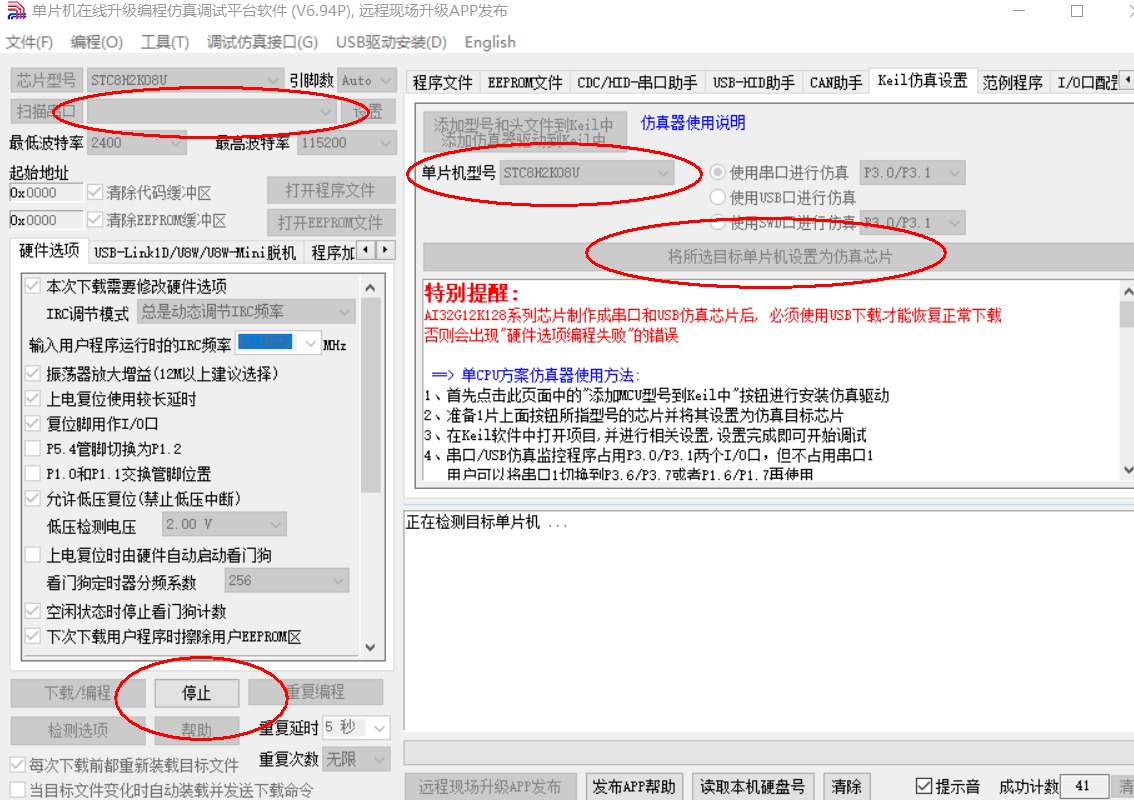The width and height of the screenshot is (1134, 800).
Task: Open the 调试仿真接口(G) menu
Action: coord(262,42)
